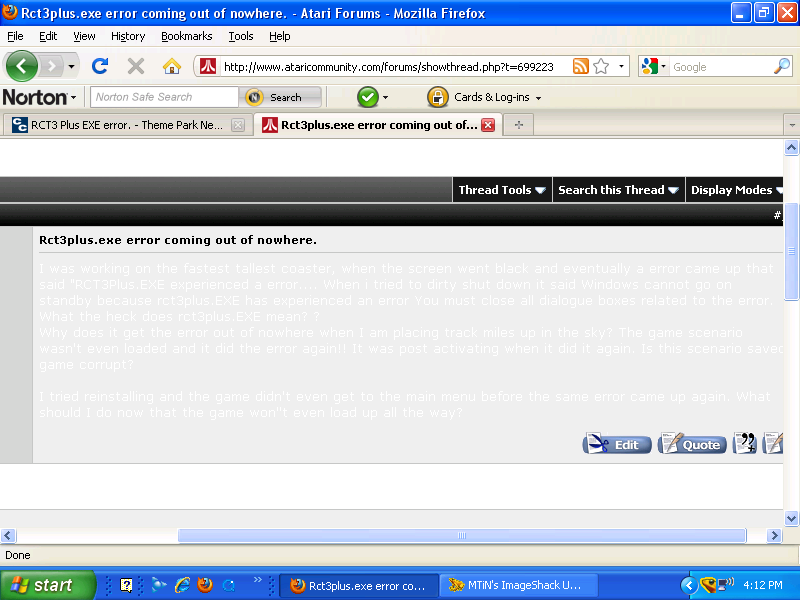Image resolution: width=800 pixels, height=600 pixels.
Task: Click the Edit post button
Action: click(x=617, y=444)
